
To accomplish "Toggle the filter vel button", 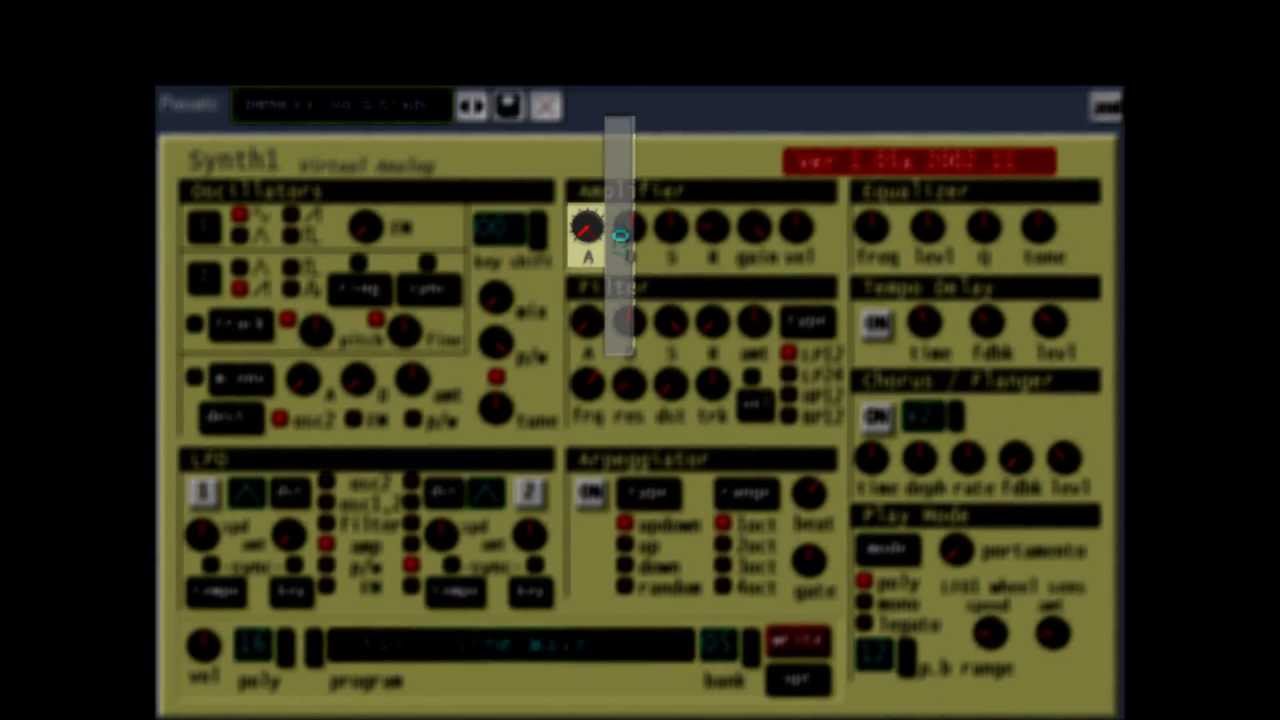I will [755, 404].
